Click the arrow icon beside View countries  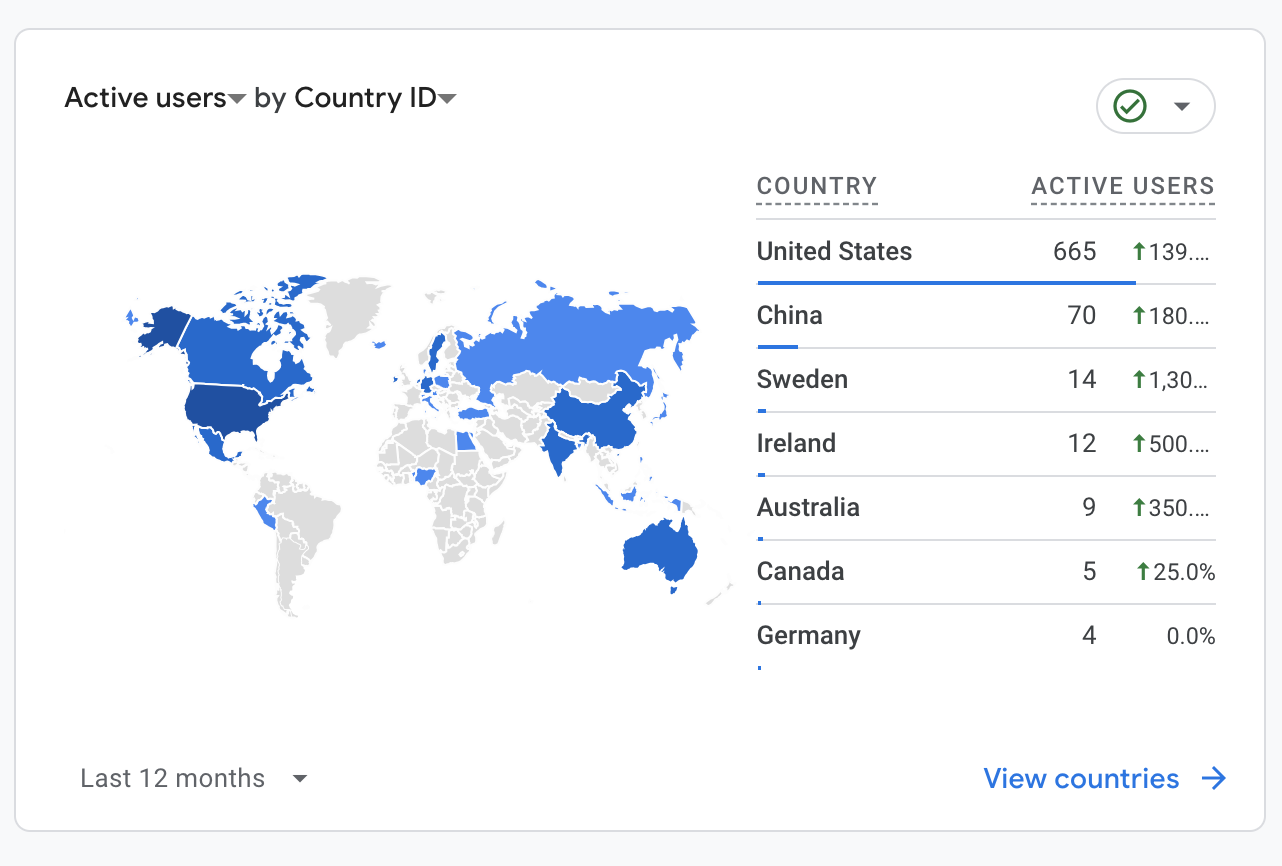(x=1214, y=779)
